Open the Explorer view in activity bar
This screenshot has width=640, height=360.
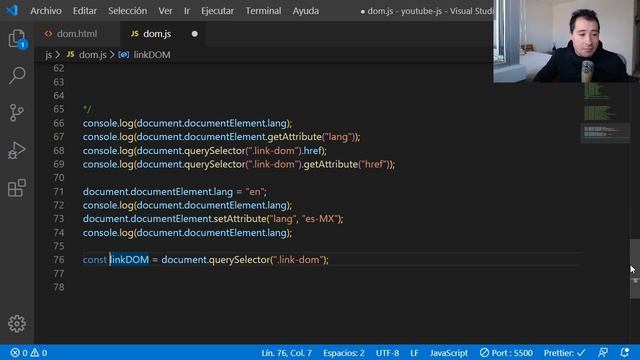click(x=17, y=38)
